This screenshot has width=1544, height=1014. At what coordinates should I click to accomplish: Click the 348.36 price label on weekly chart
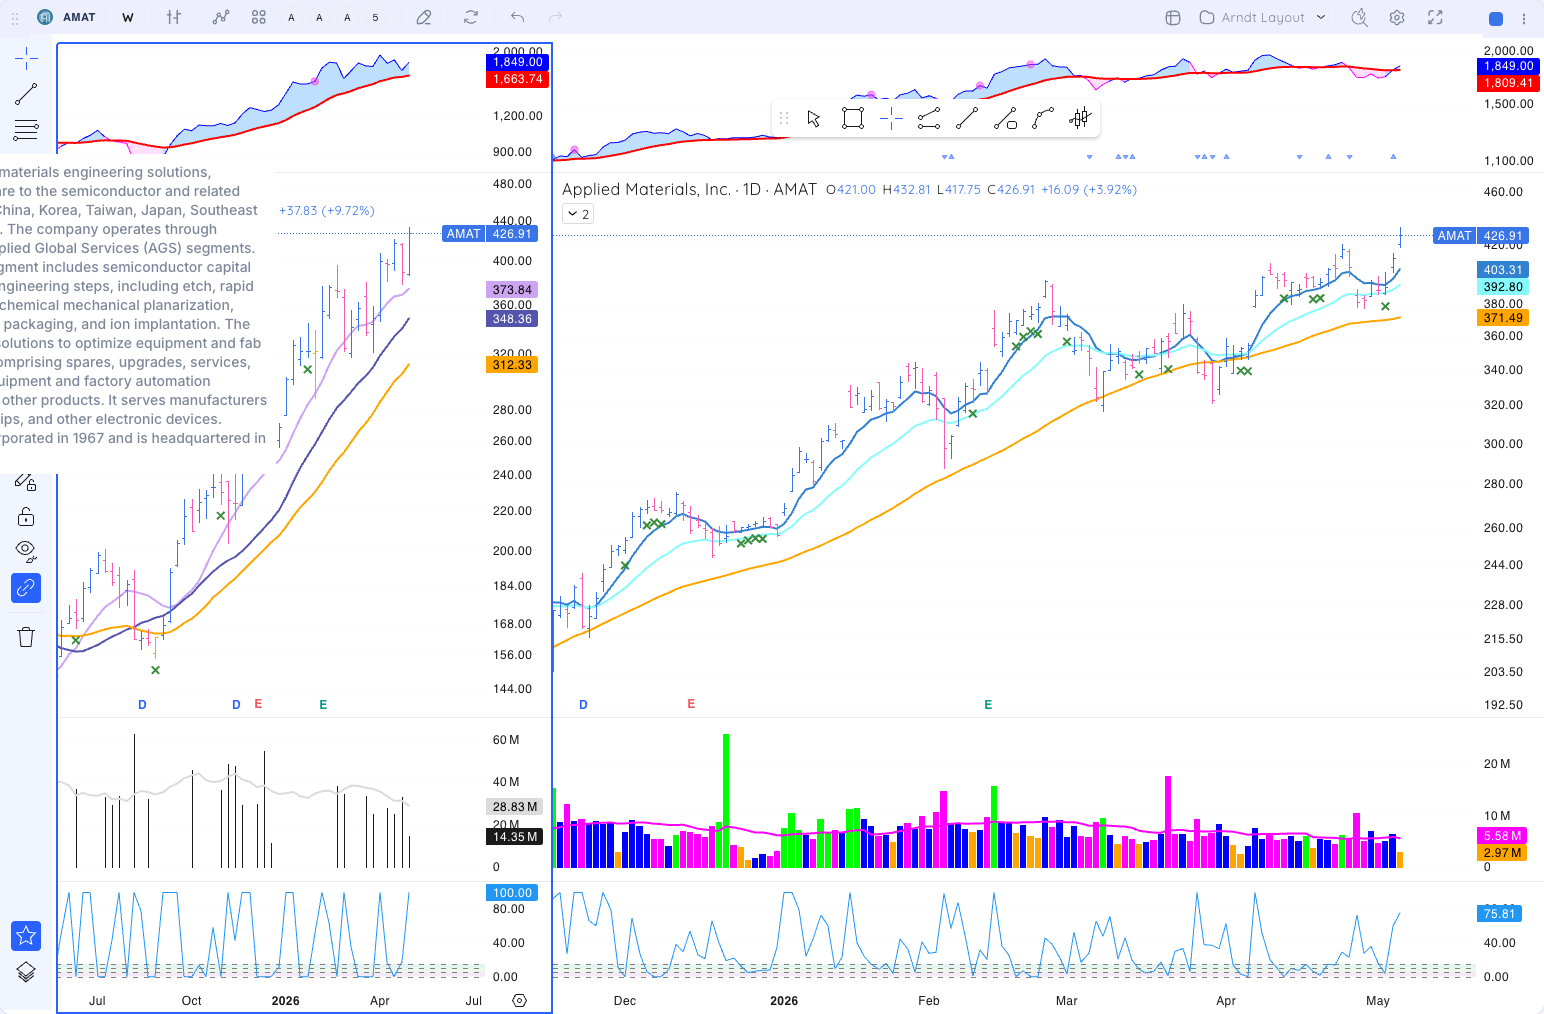click(512, 319)
